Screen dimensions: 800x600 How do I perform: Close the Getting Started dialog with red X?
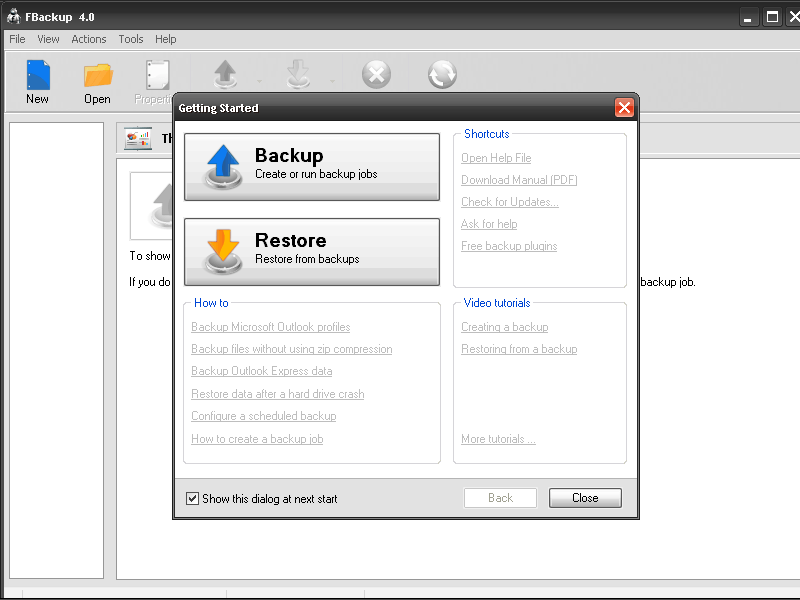[624, 108]
